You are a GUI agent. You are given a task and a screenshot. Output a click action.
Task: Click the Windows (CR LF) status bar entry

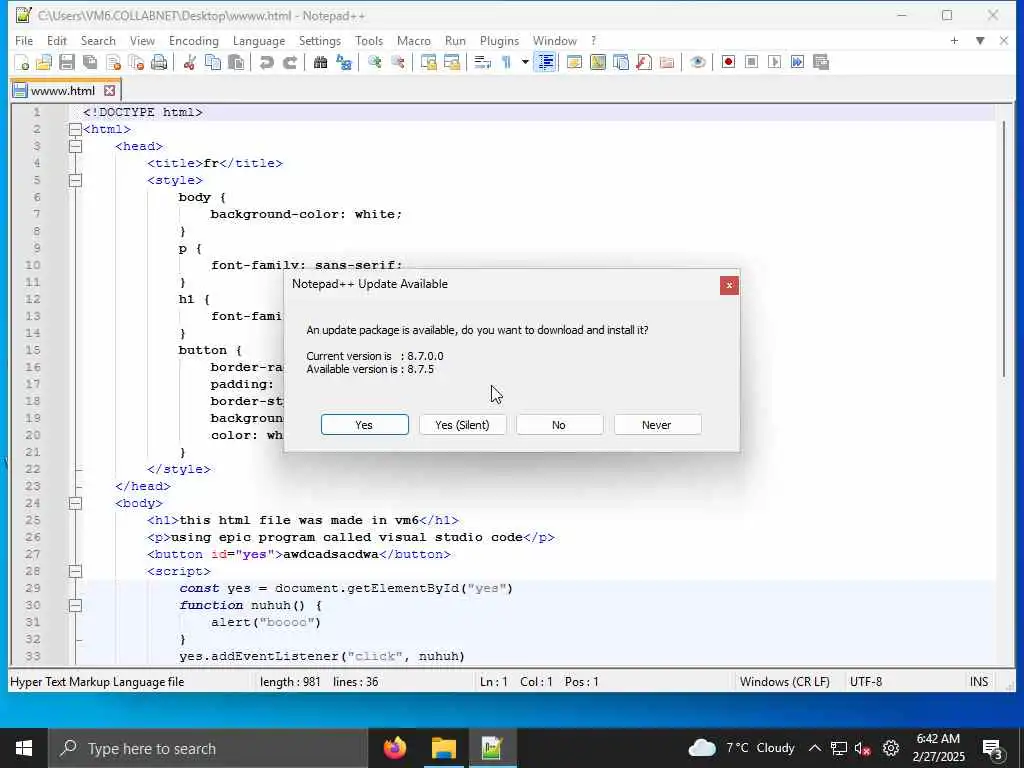784,682
